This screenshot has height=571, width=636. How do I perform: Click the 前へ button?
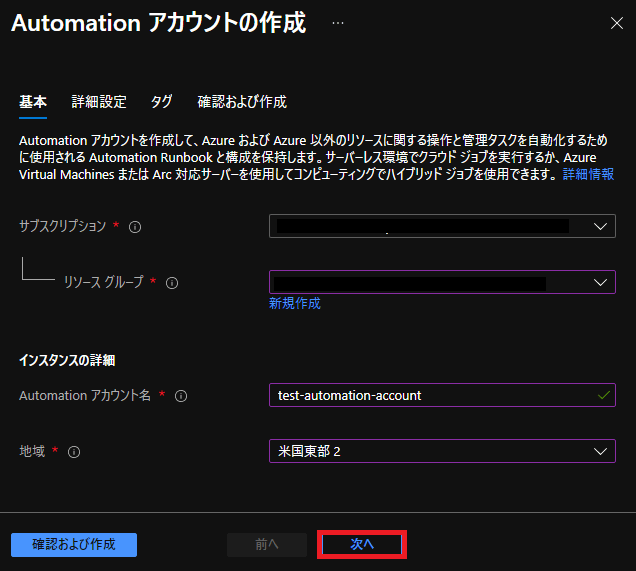pyautogui.click(x=267, y=545)
